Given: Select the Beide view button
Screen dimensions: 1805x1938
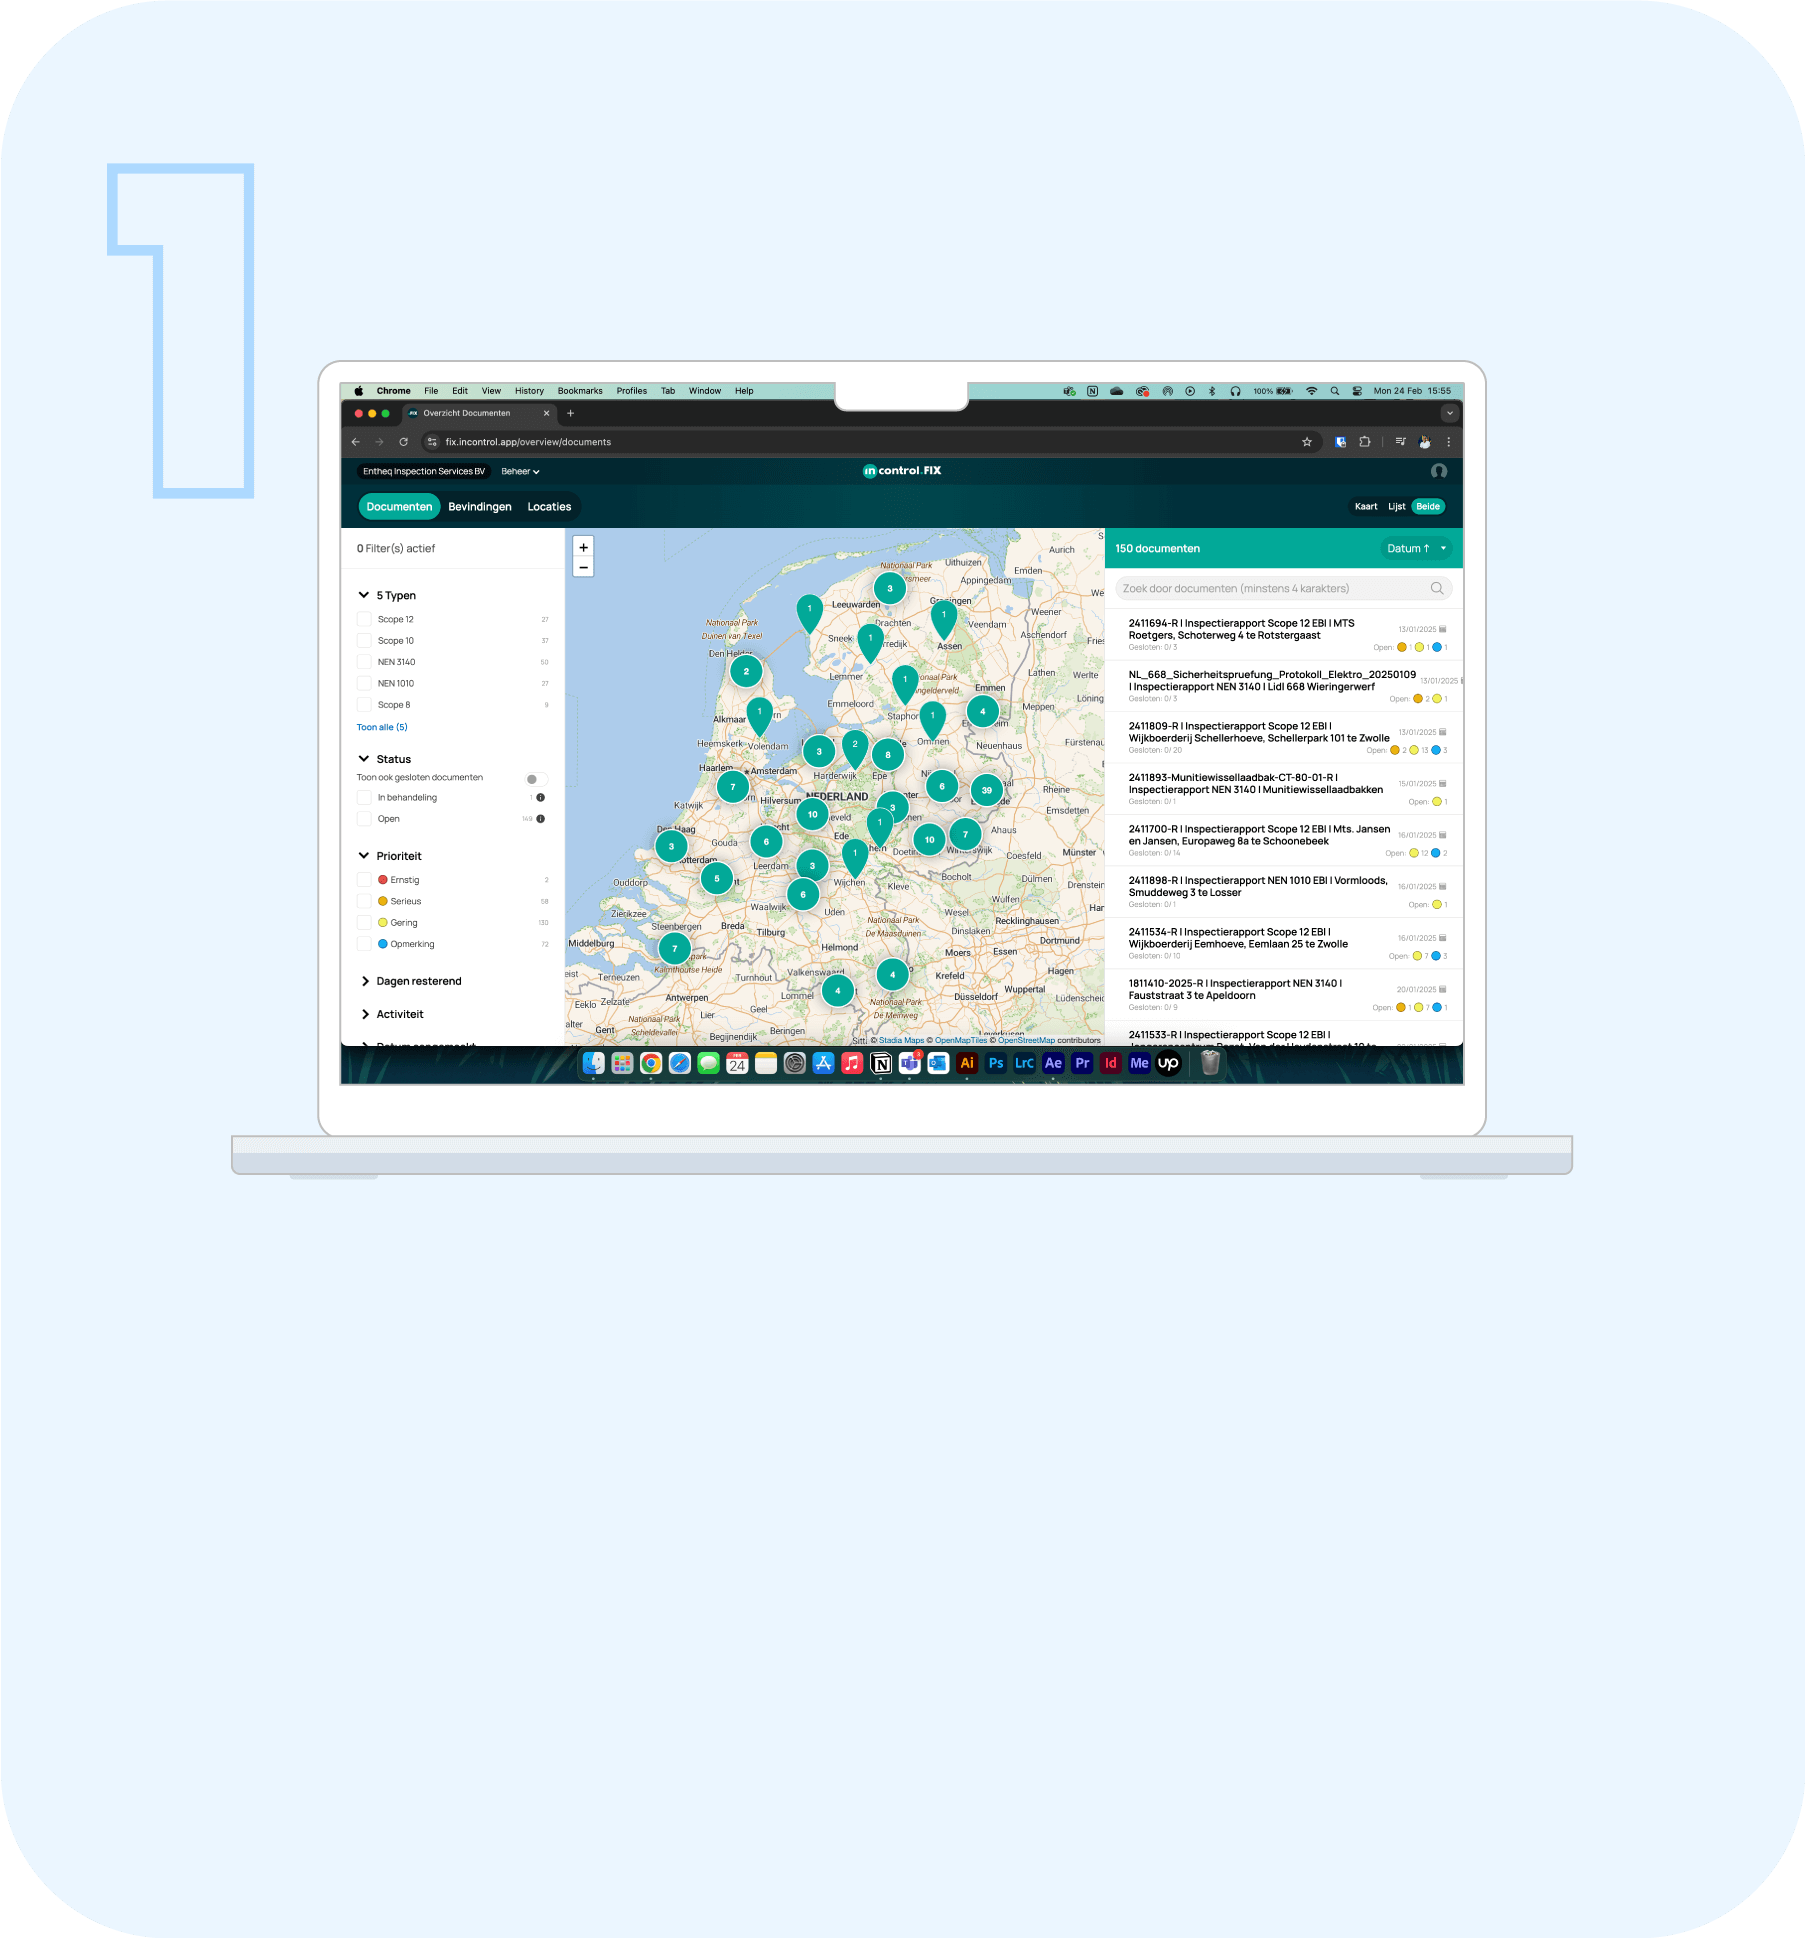Looking at the screenshot, I should pos(1428,507).
